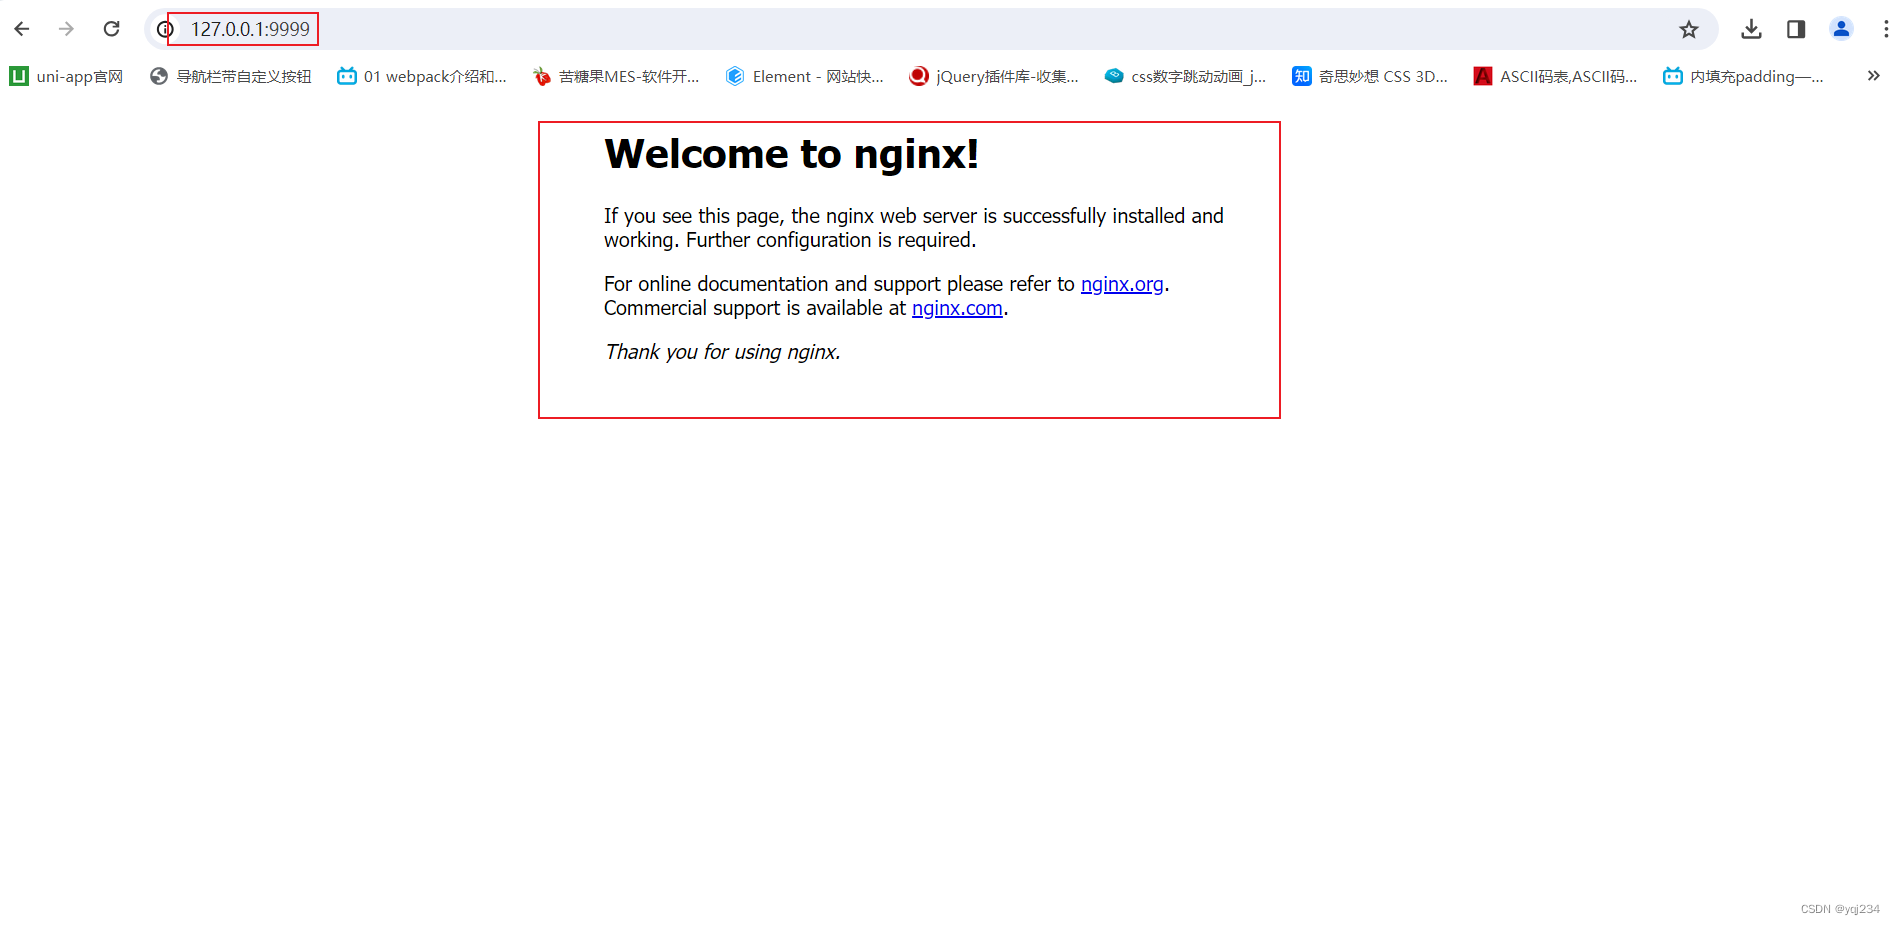This screenshot has width=1895, height=925.
Task: Open the 内填充padding bookmark
Action: (1743, 76)
